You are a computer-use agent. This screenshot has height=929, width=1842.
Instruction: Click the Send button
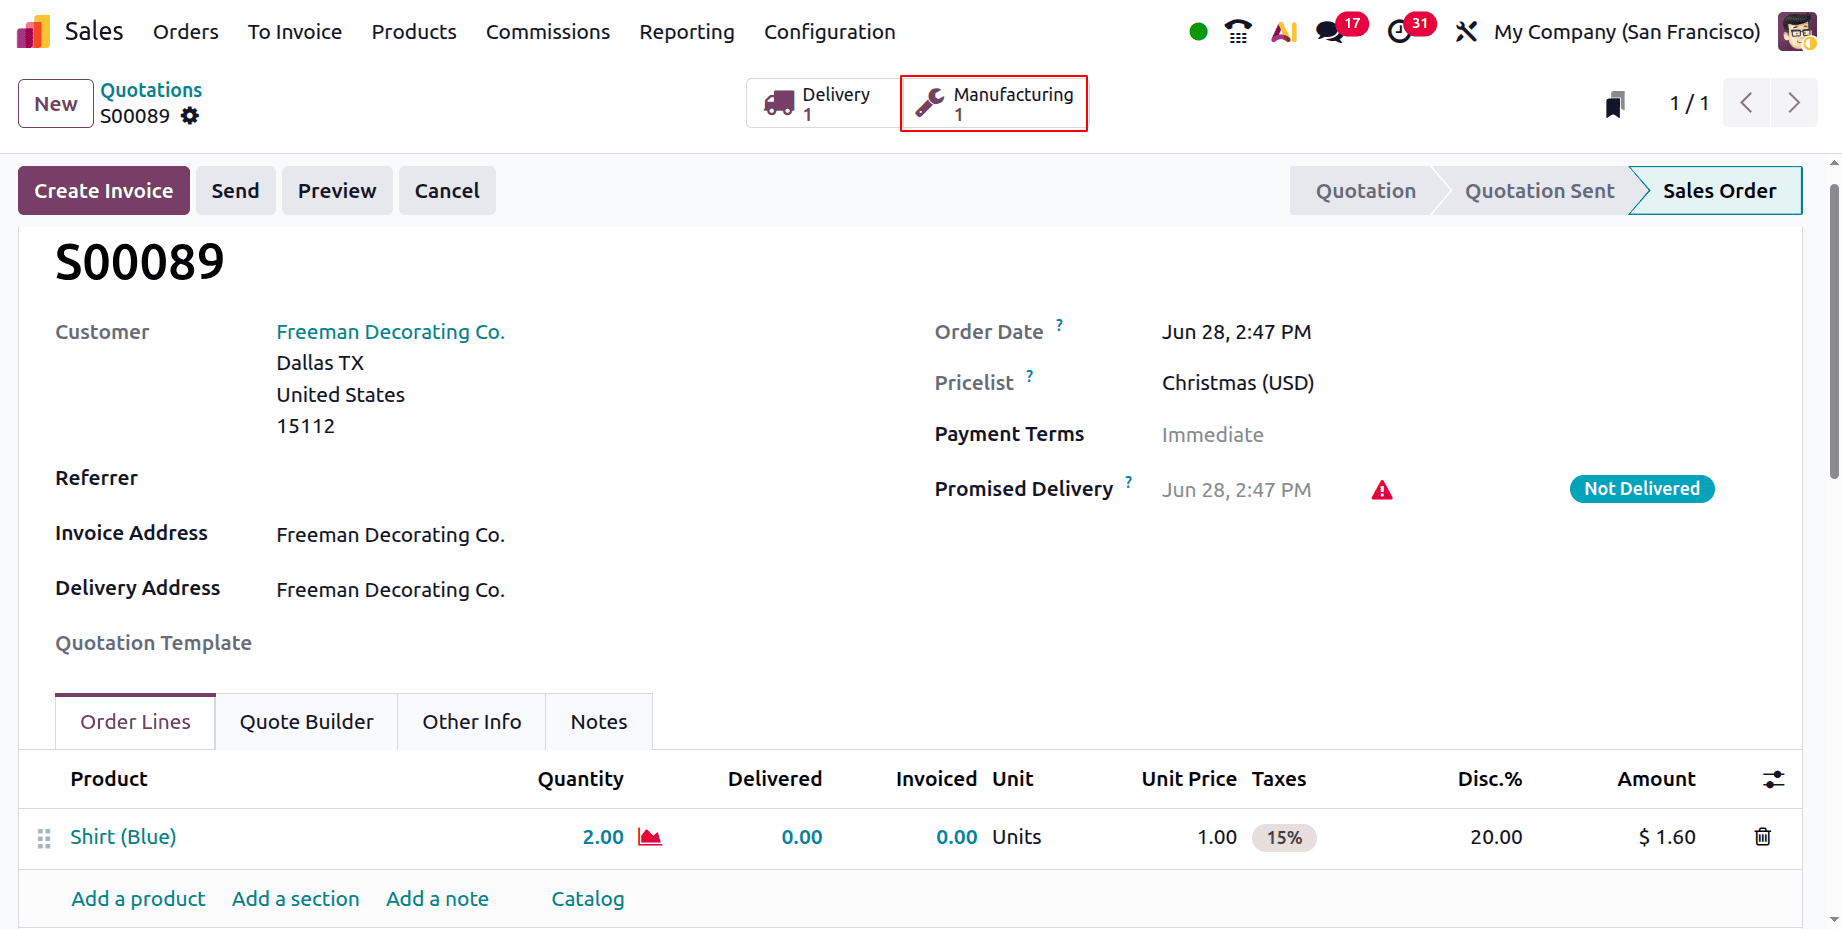[x=235, y=191]
